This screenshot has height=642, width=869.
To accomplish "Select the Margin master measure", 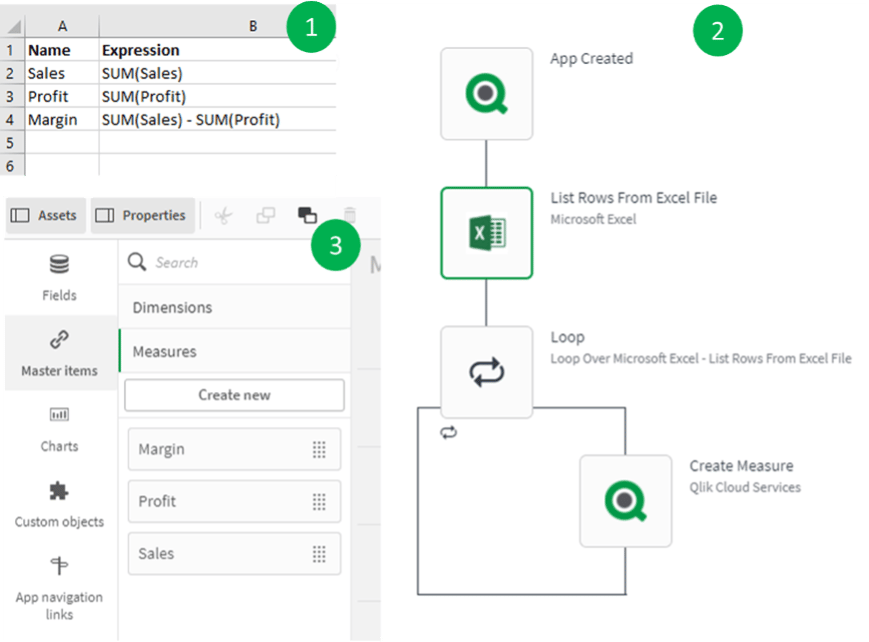I will [234, 449].
